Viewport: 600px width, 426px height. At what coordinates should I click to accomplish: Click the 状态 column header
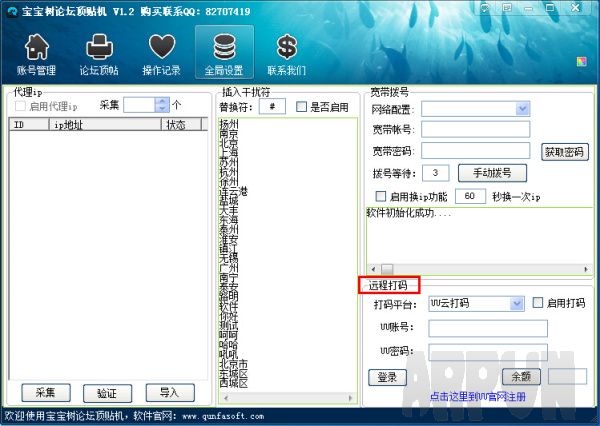pyautogui.click(x=181, y=124)
